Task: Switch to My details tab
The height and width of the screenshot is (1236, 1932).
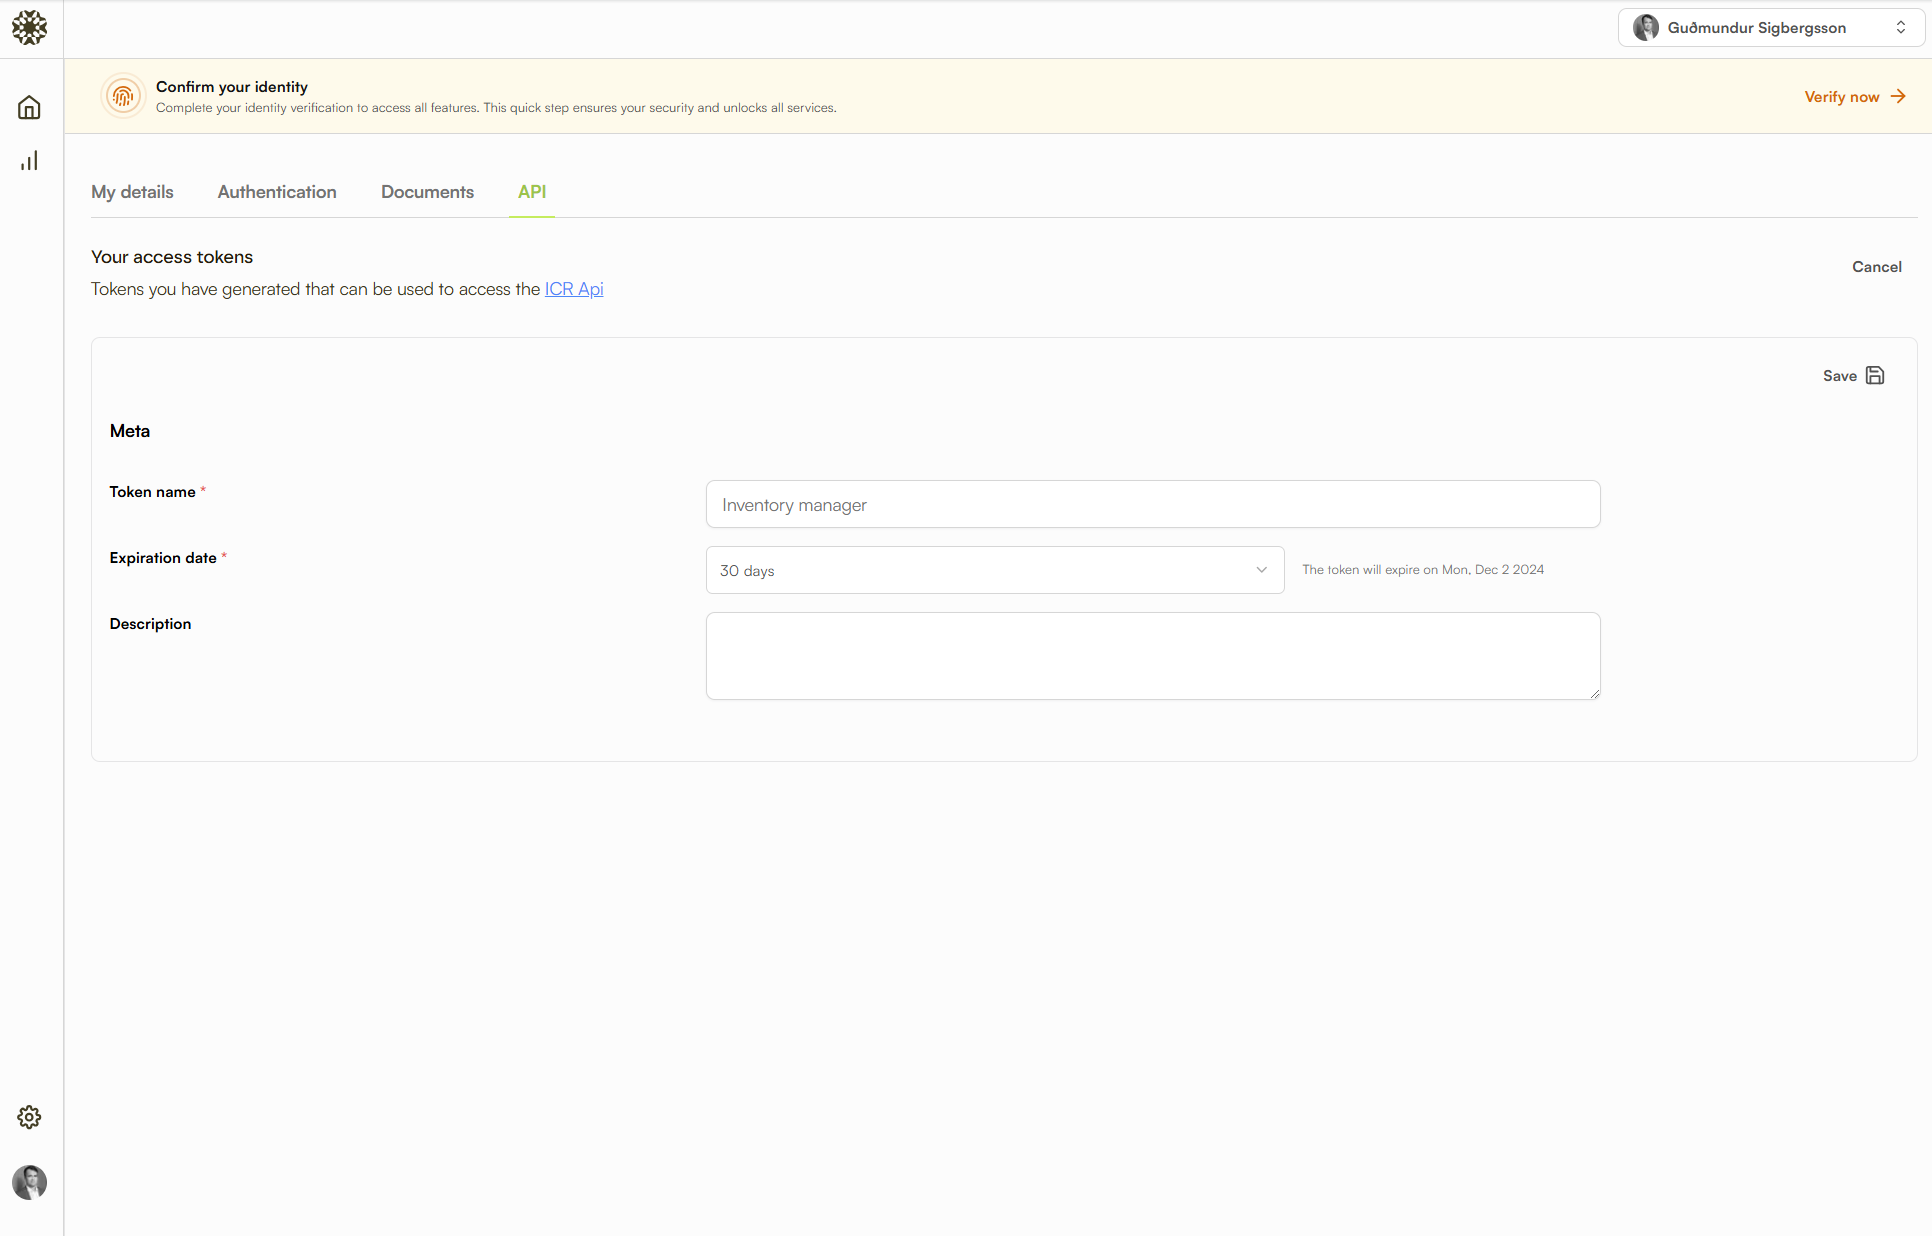Action: 132,192
